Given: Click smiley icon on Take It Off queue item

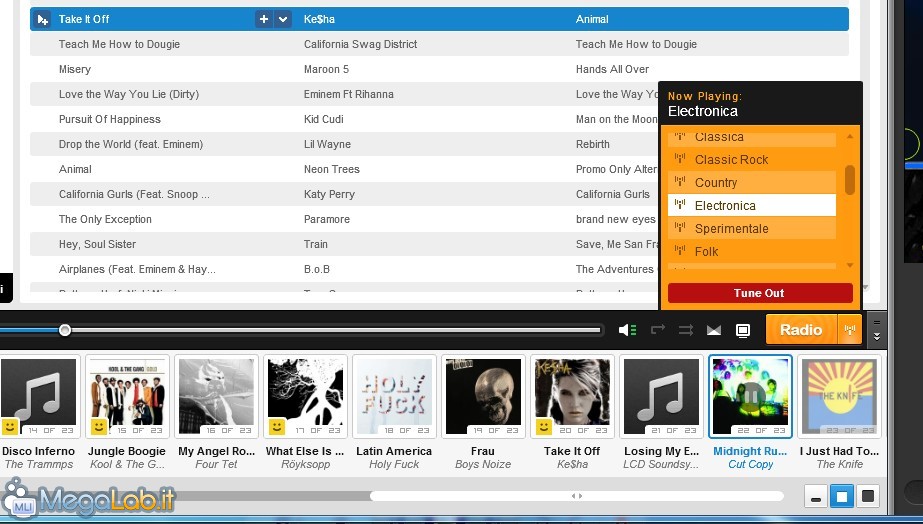Looking at the screenshot, I should click(543, 426).
